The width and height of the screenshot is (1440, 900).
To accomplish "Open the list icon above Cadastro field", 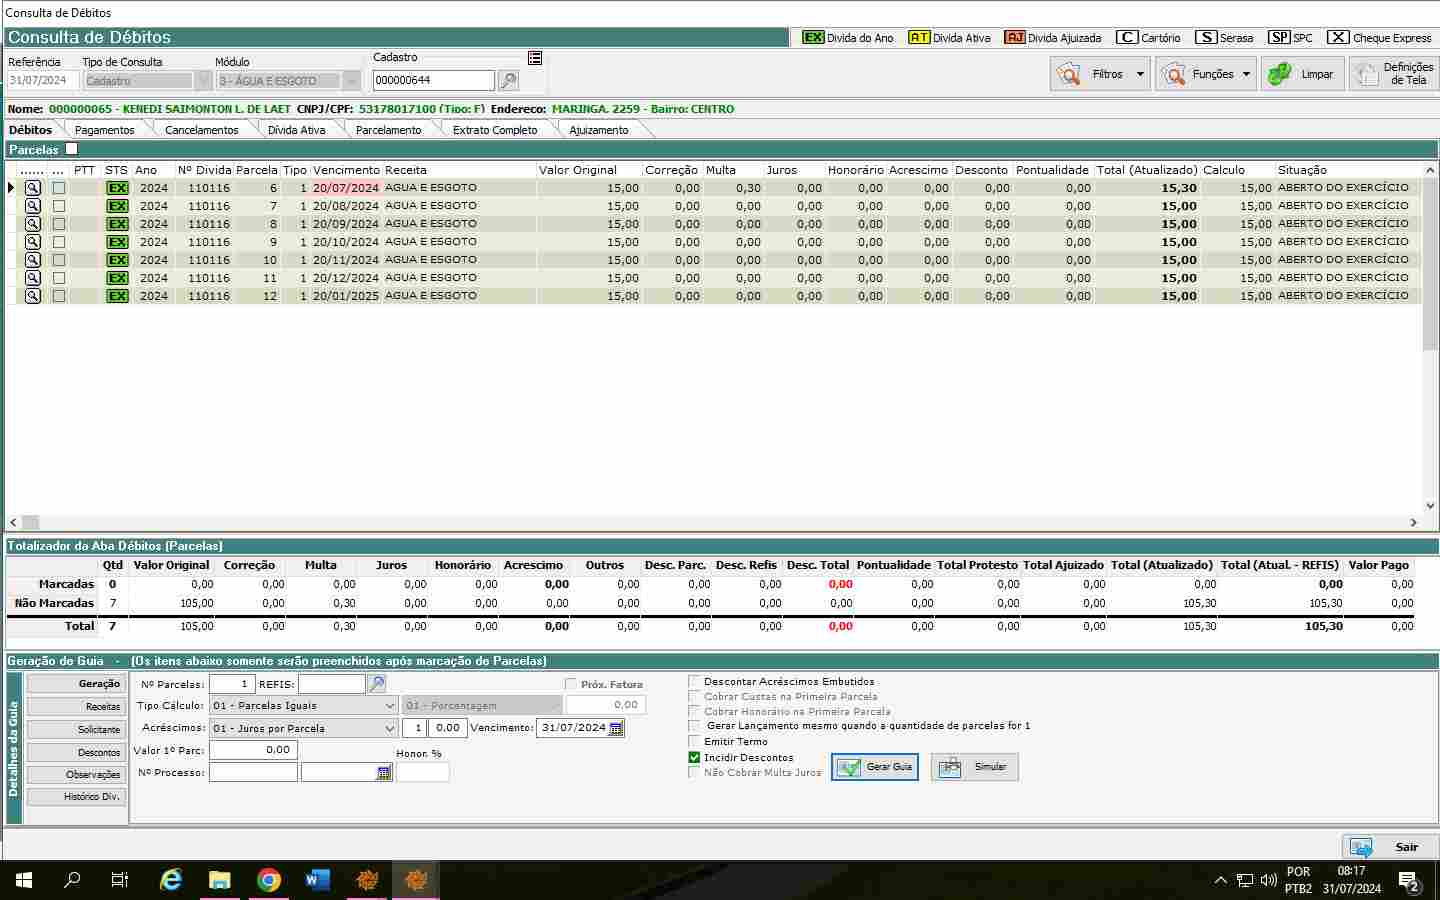I will coord(535,58).
